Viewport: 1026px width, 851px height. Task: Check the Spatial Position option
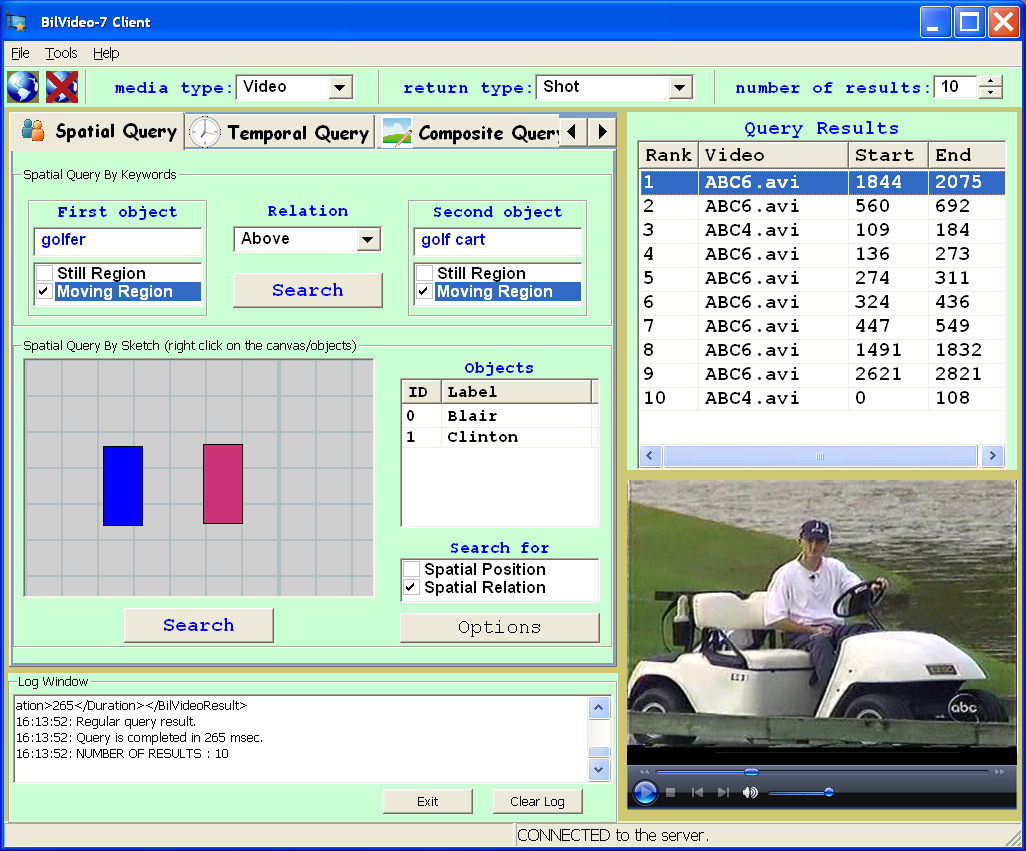pyautogui.click(x=411, y=569)
